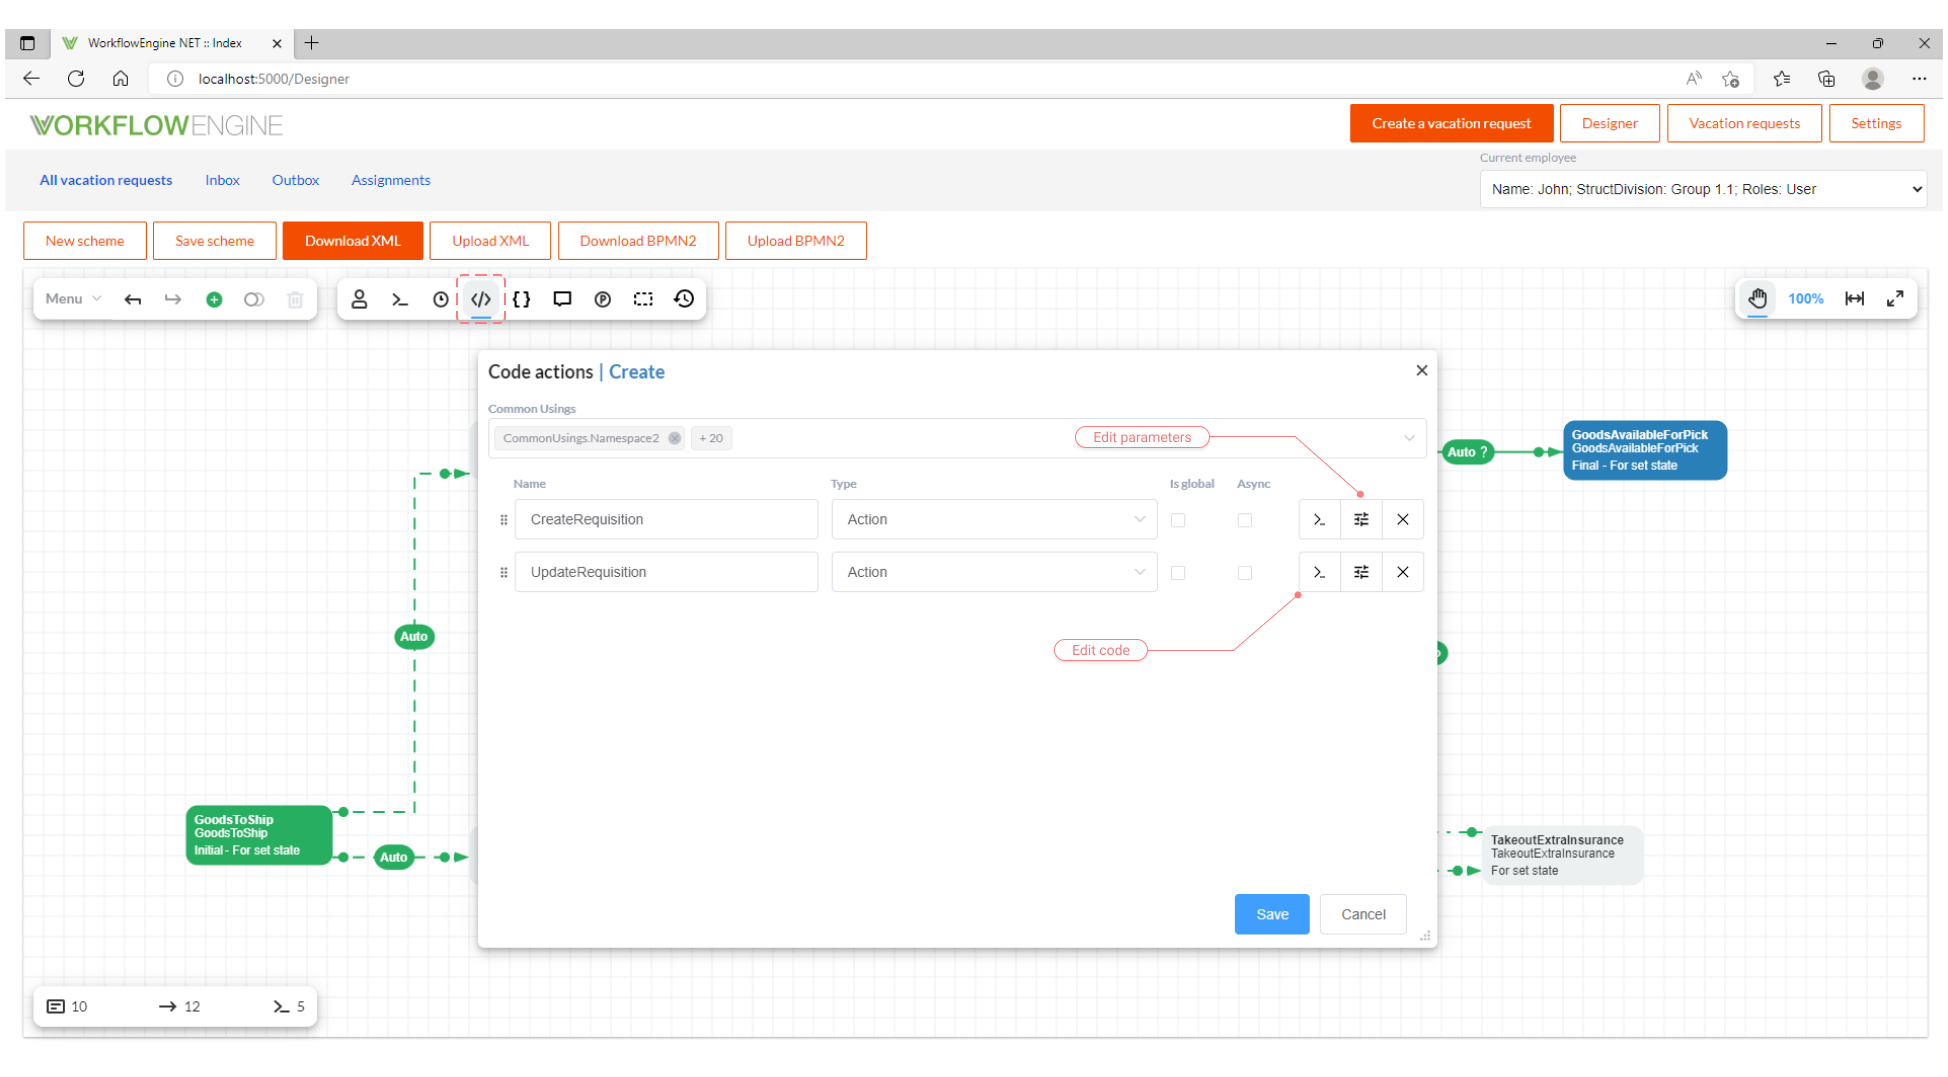
Task: Click the Download BPMN2 button
Action: [x=637, y=241]
